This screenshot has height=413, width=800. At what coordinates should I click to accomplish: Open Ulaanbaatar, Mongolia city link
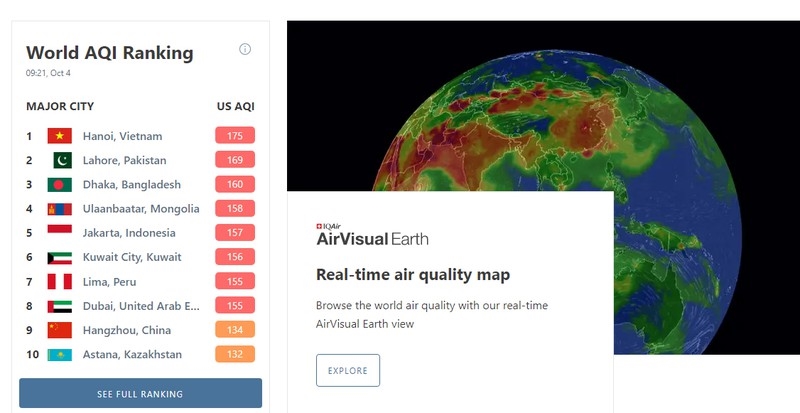pos(141,209)
